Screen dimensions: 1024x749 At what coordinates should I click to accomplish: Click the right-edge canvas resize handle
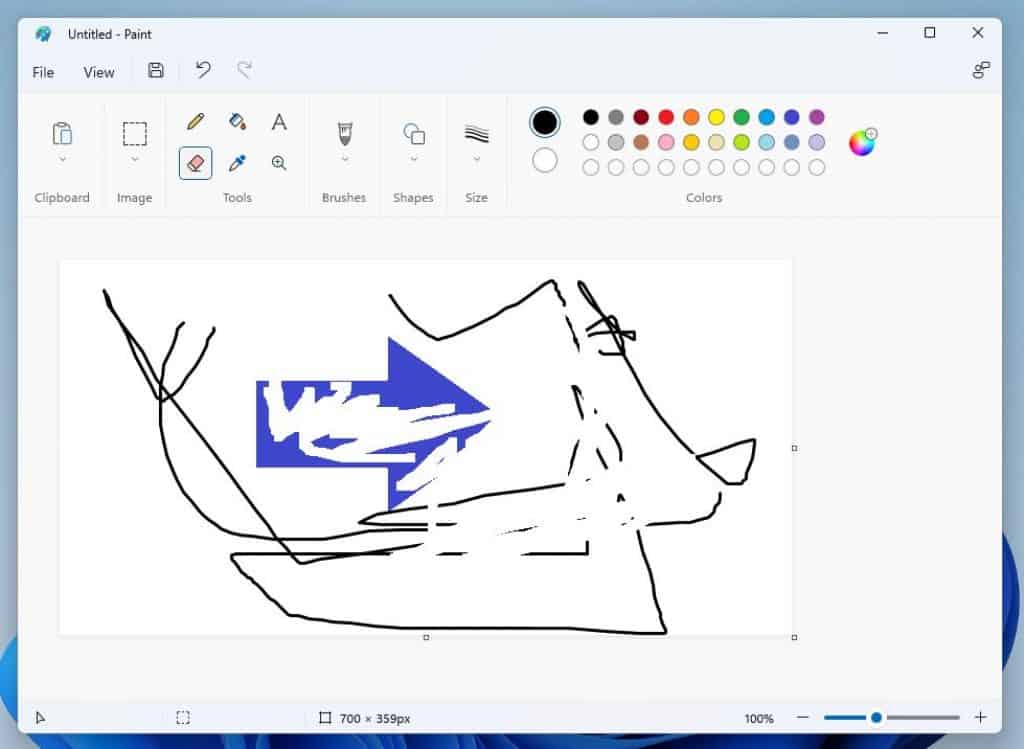click(x=794, y=448)
